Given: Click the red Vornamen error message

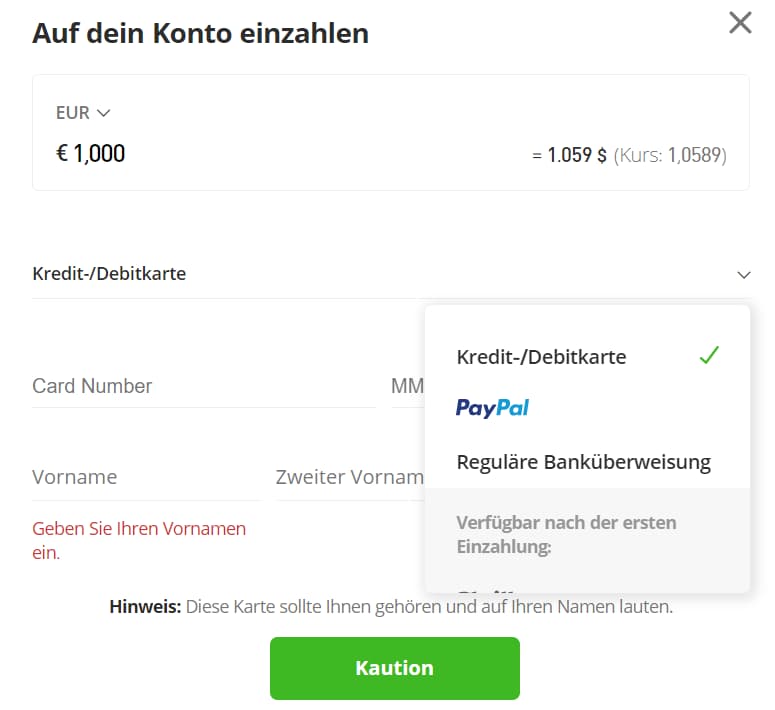Looking at the screenshot, I should point(139,540).
